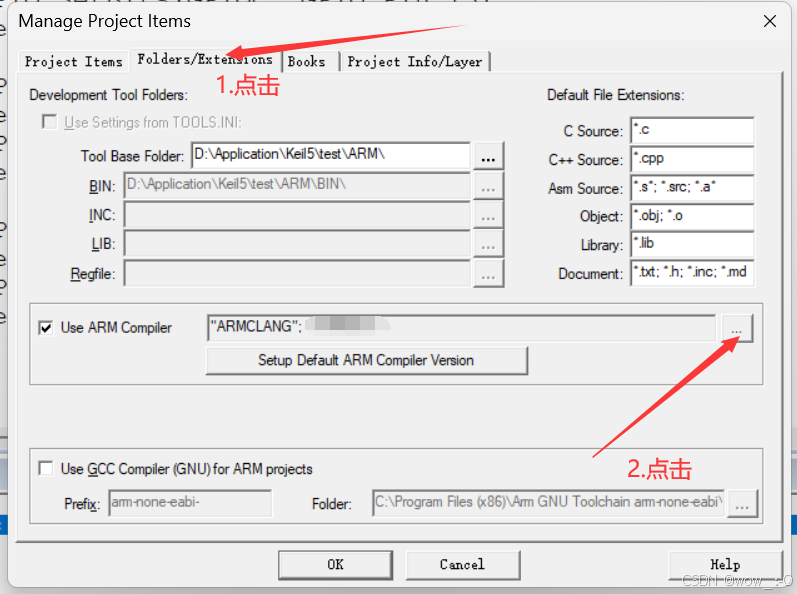Edit the C Source extension field
Viewport: 797px width, 594px height.
tap(692, 131)
